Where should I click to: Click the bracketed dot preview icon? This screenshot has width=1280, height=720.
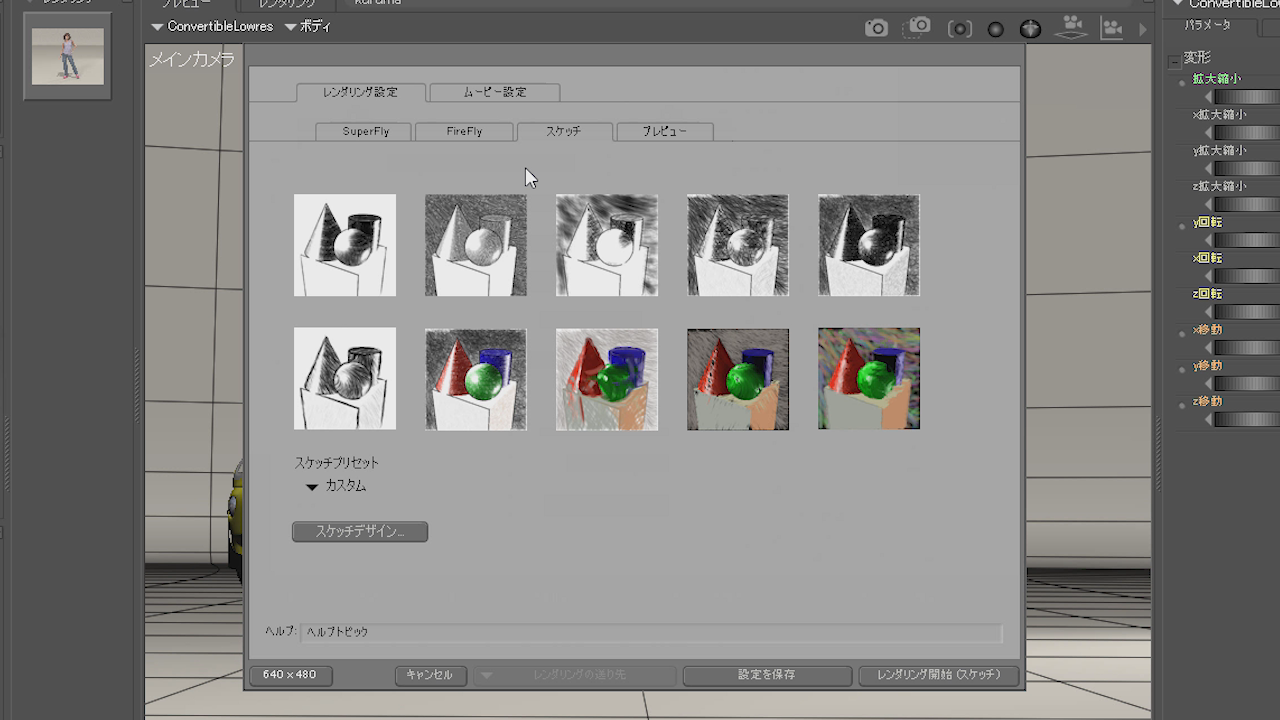pos(959,29)
